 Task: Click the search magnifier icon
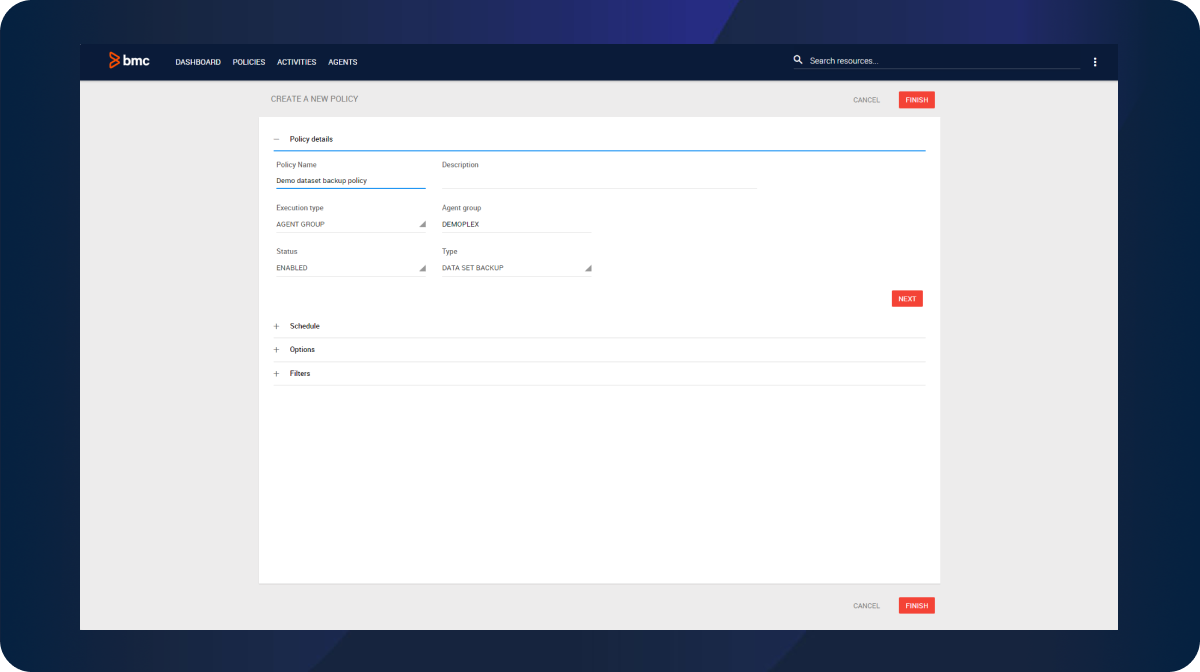pyautogui.click(x=798, y=60)
